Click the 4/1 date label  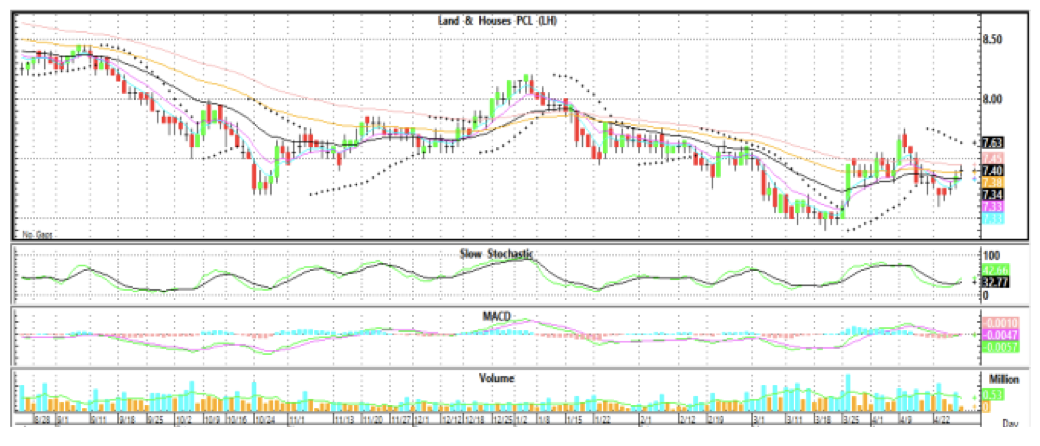[x=878, y=419]
